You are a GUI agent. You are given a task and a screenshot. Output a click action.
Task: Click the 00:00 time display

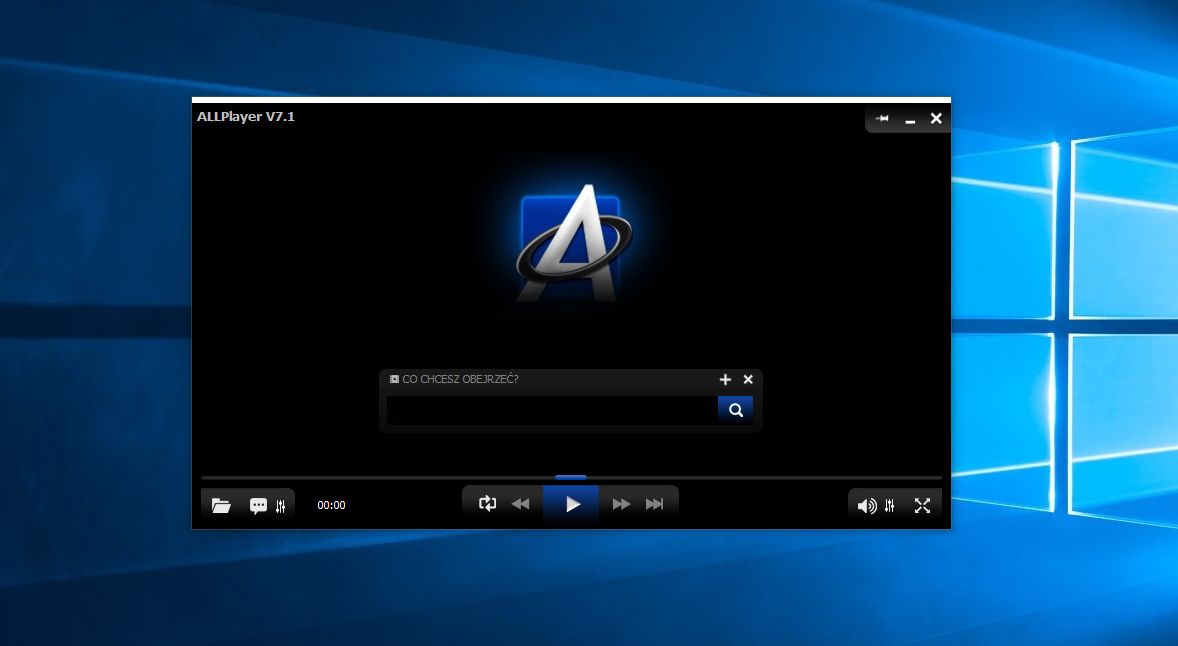(x=331, y=505)
